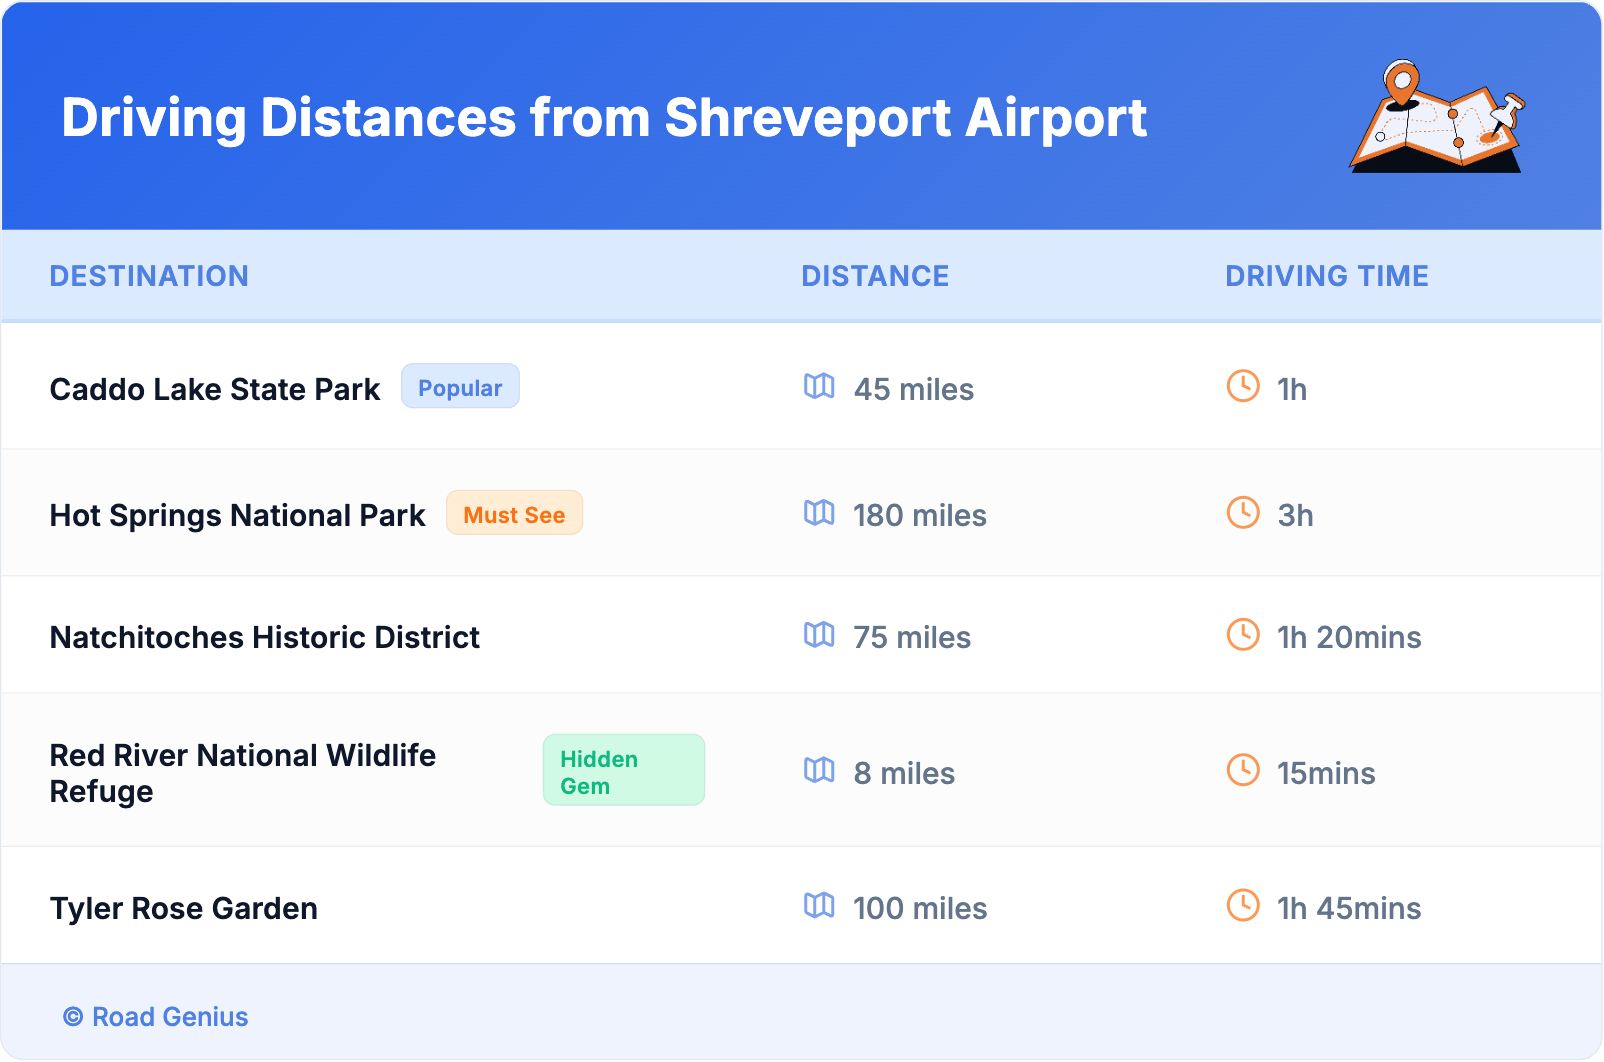Click the Driving Time column header
The height and width of the screenshot is (1062, 1604).
pos(1326,276)
